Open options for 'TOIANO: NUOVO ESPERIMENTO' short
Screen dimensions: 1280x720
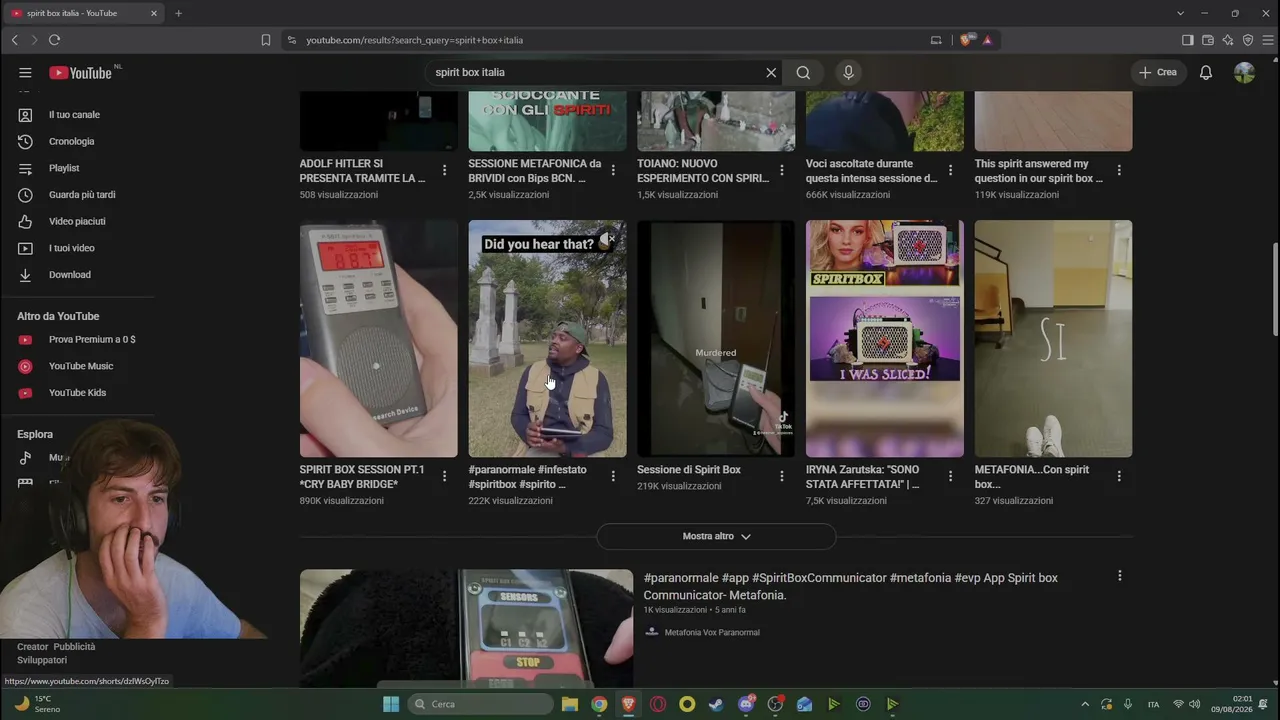tap(782, 170)
